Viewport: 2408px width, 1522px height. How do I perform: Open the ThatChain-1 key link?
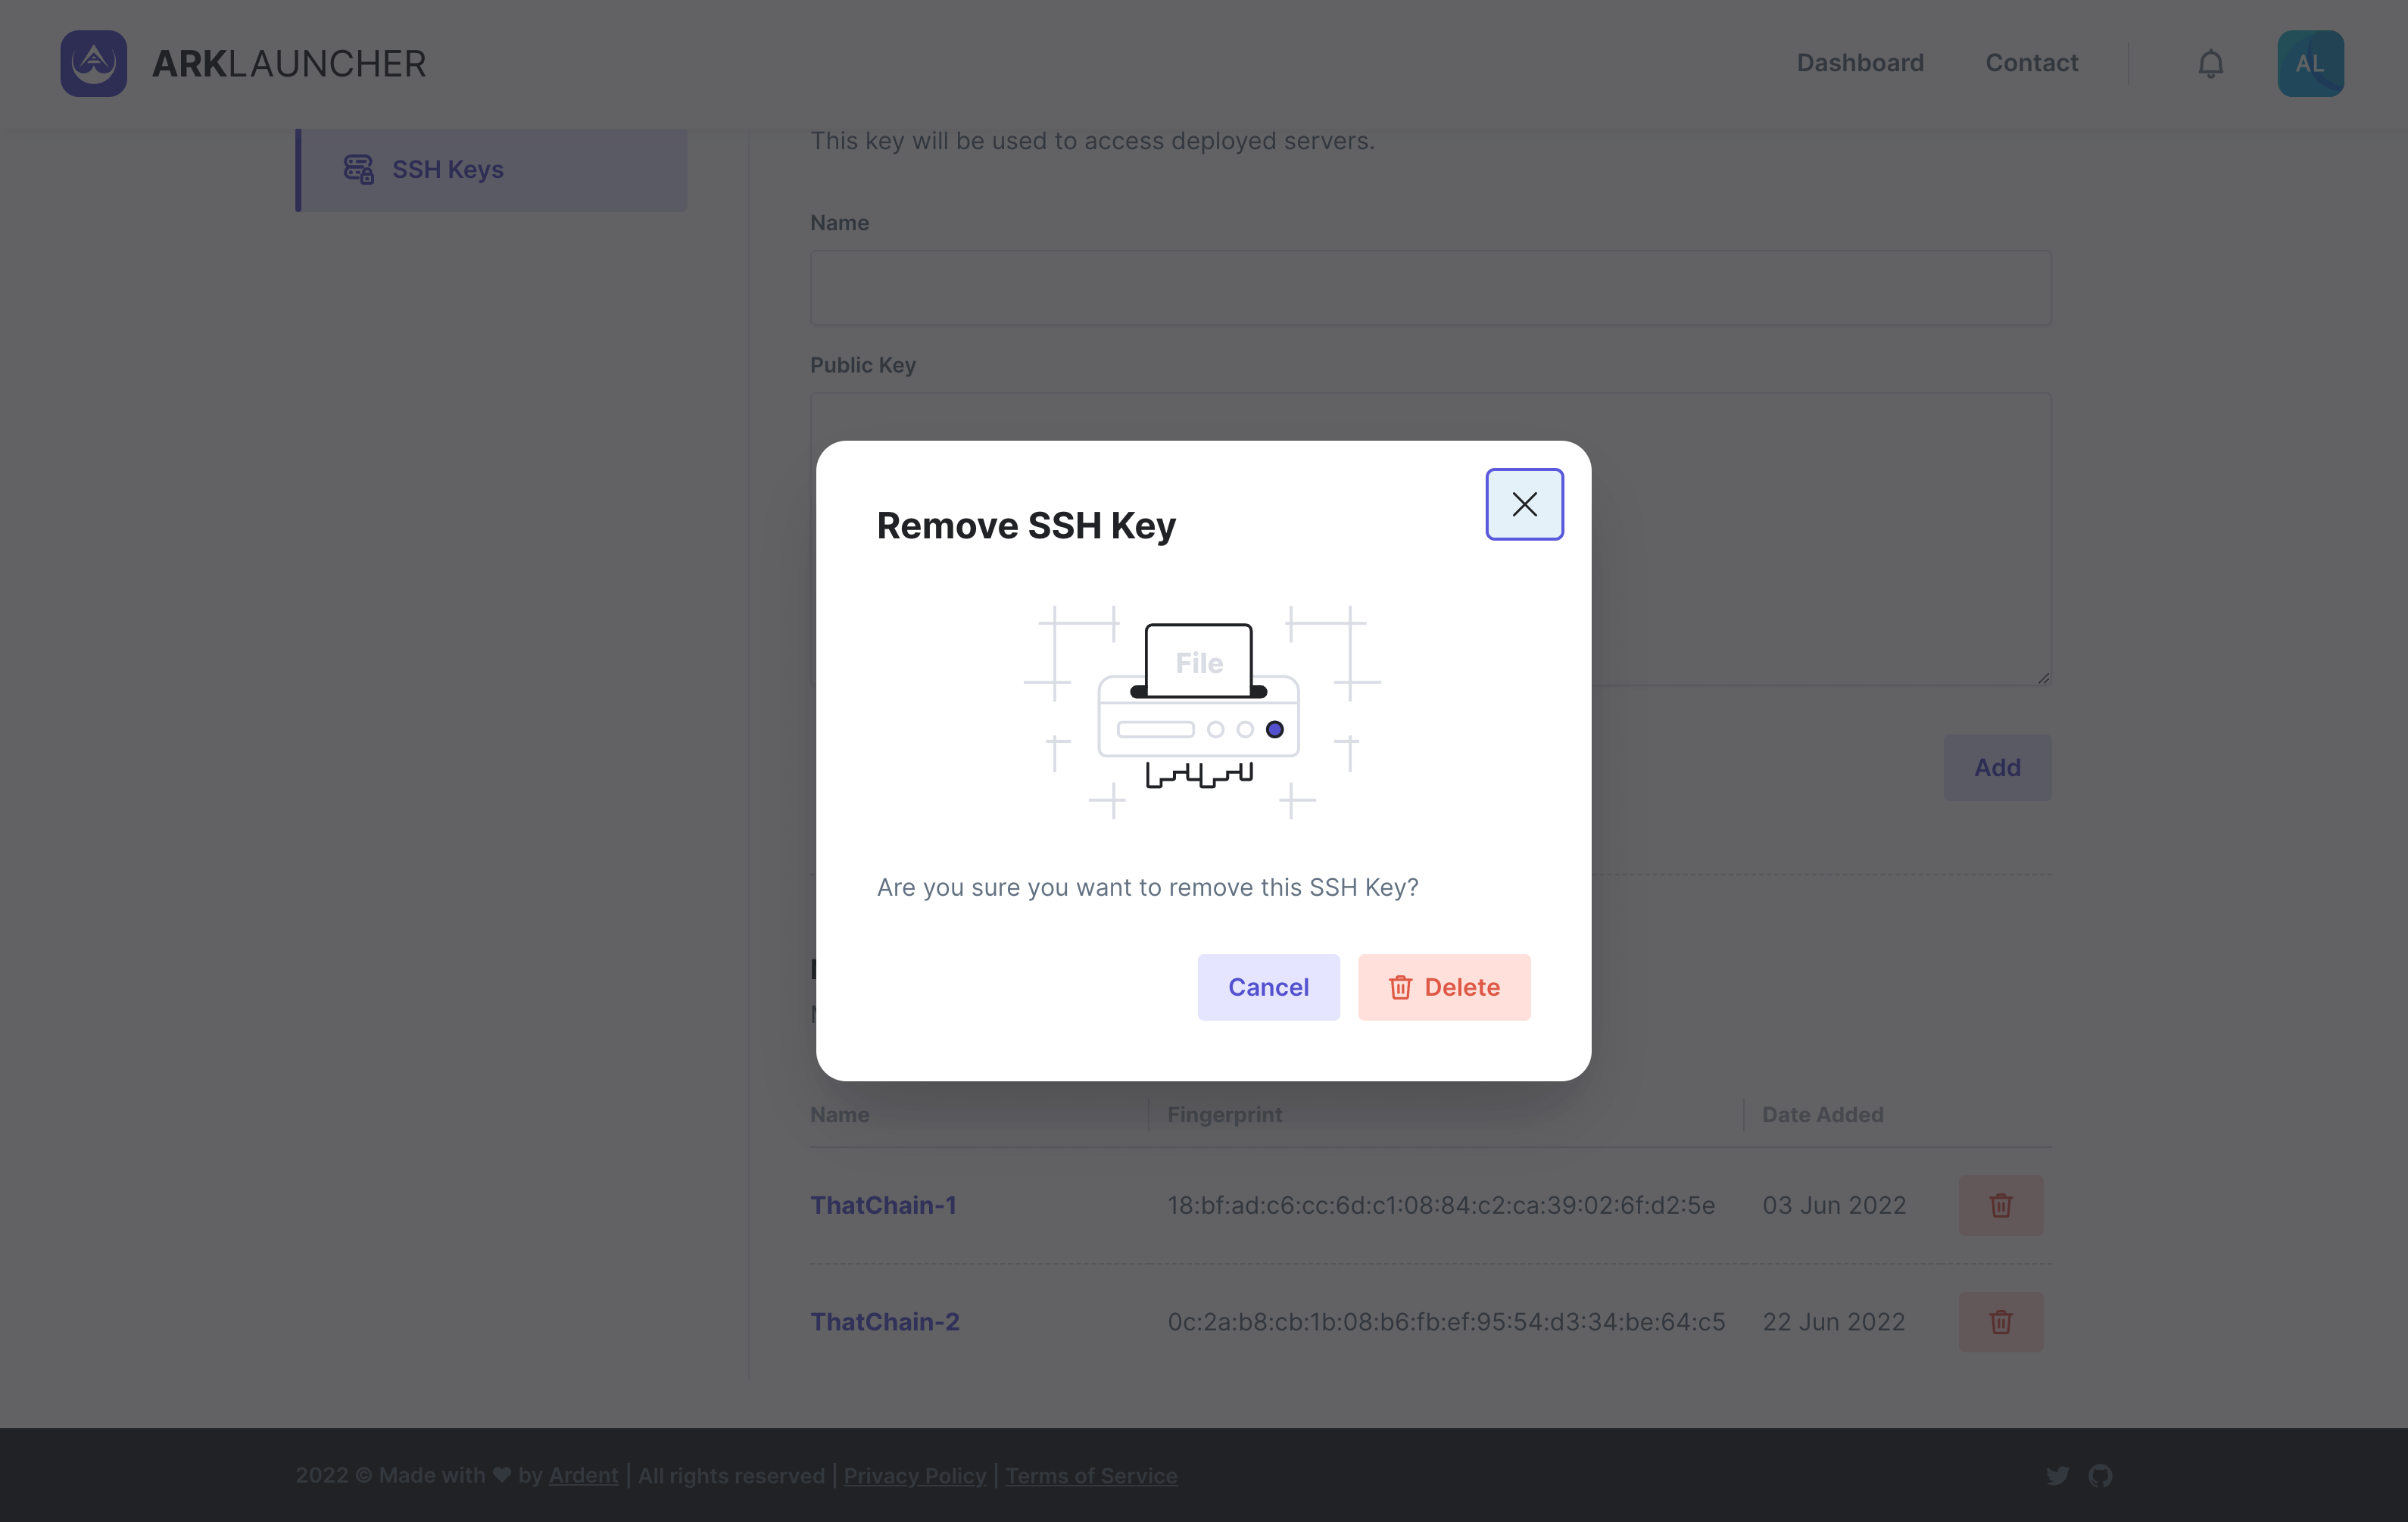(883, 1205)
